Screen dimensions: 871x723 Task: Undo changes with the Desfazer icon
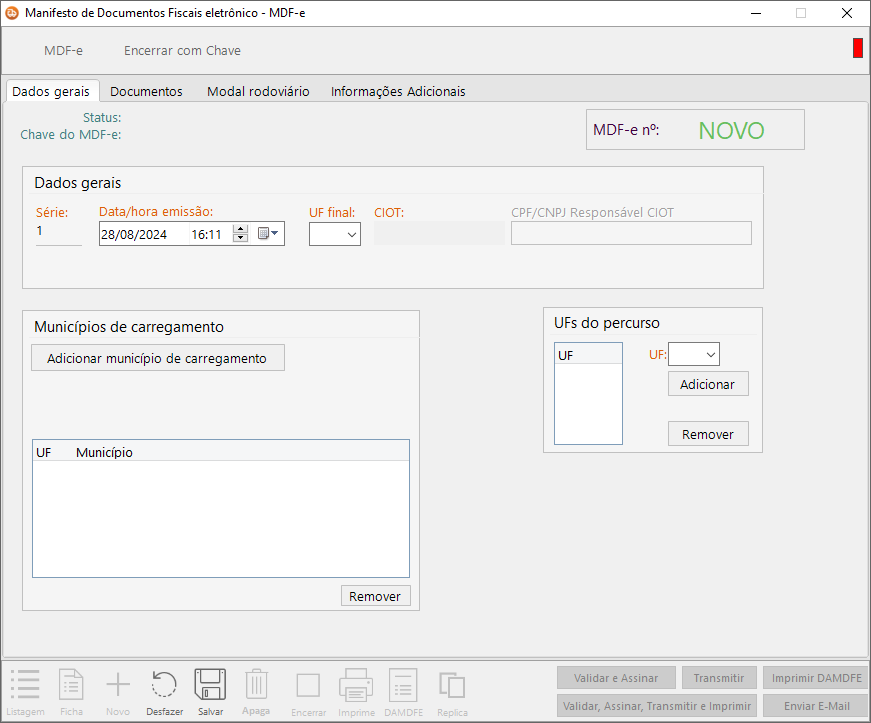click(x=164, y=686)
